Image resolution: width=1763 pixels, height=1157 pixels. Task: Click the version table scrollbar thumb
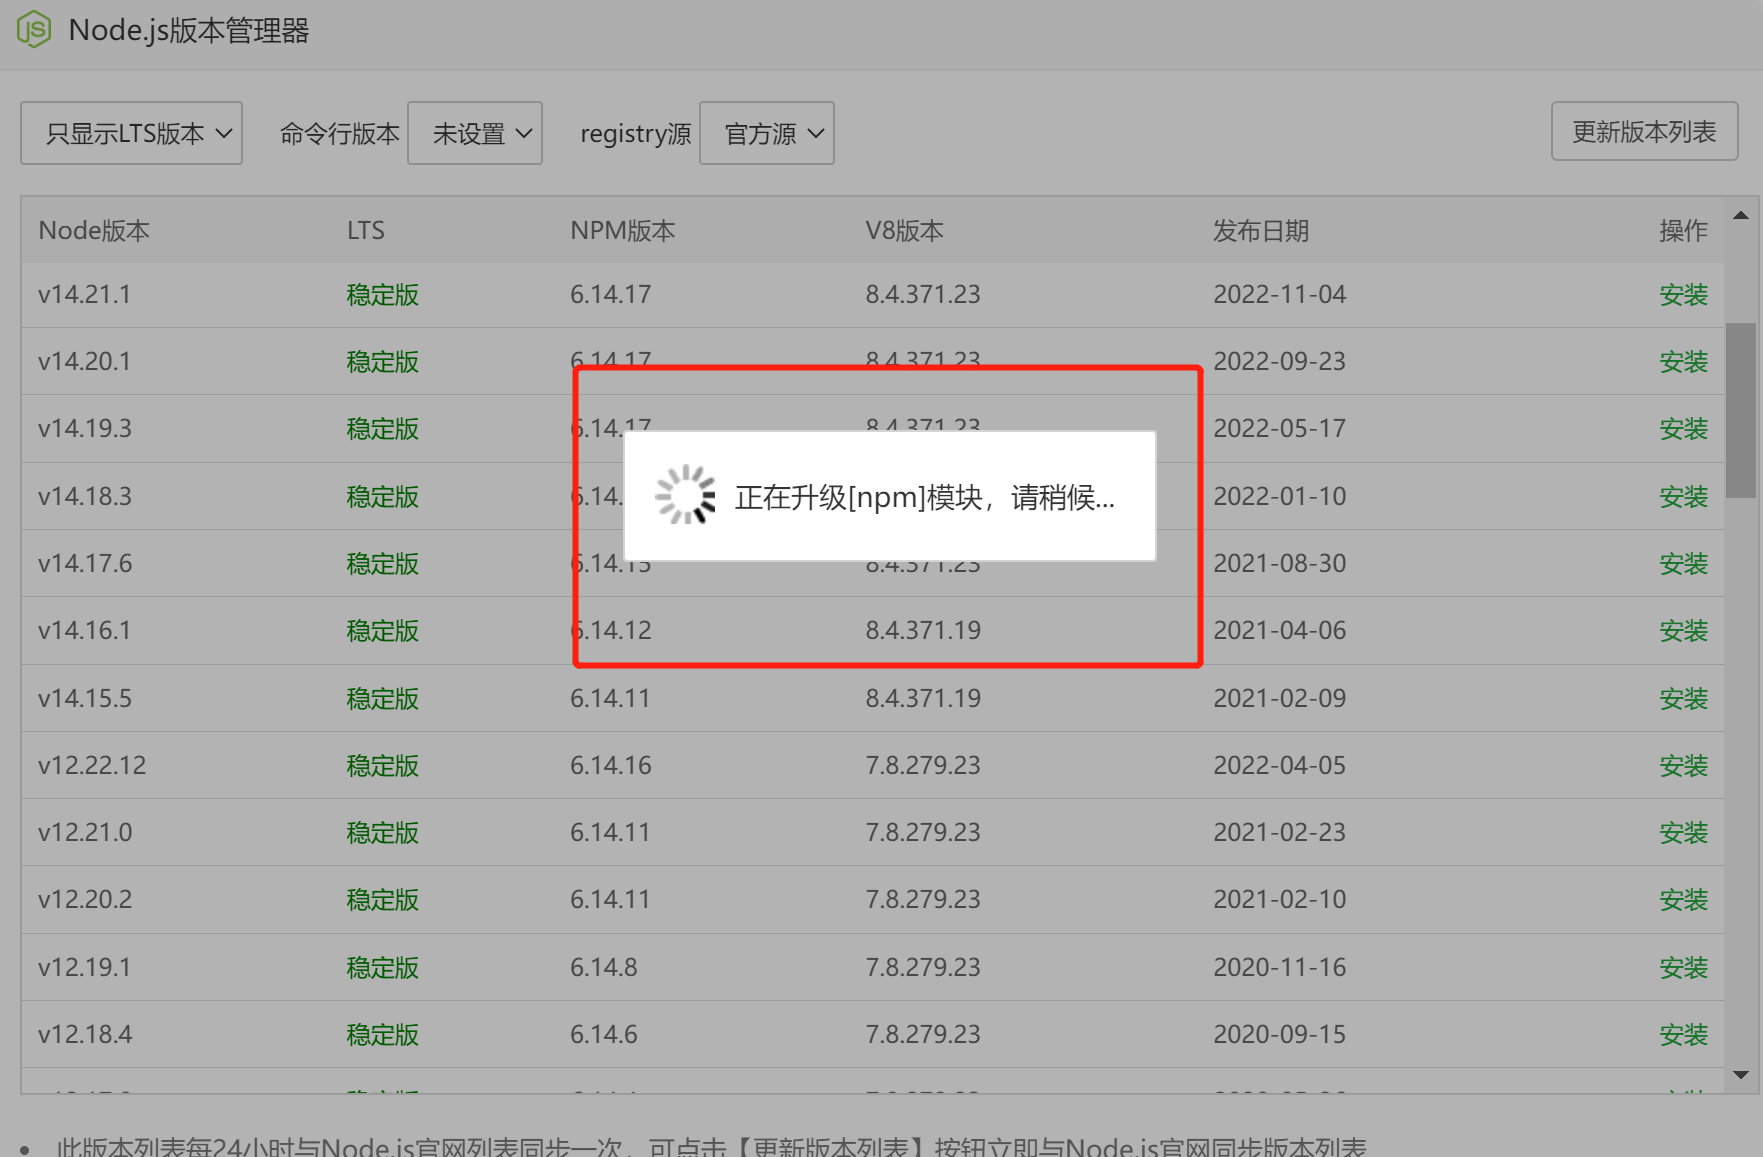point(1740,410)
